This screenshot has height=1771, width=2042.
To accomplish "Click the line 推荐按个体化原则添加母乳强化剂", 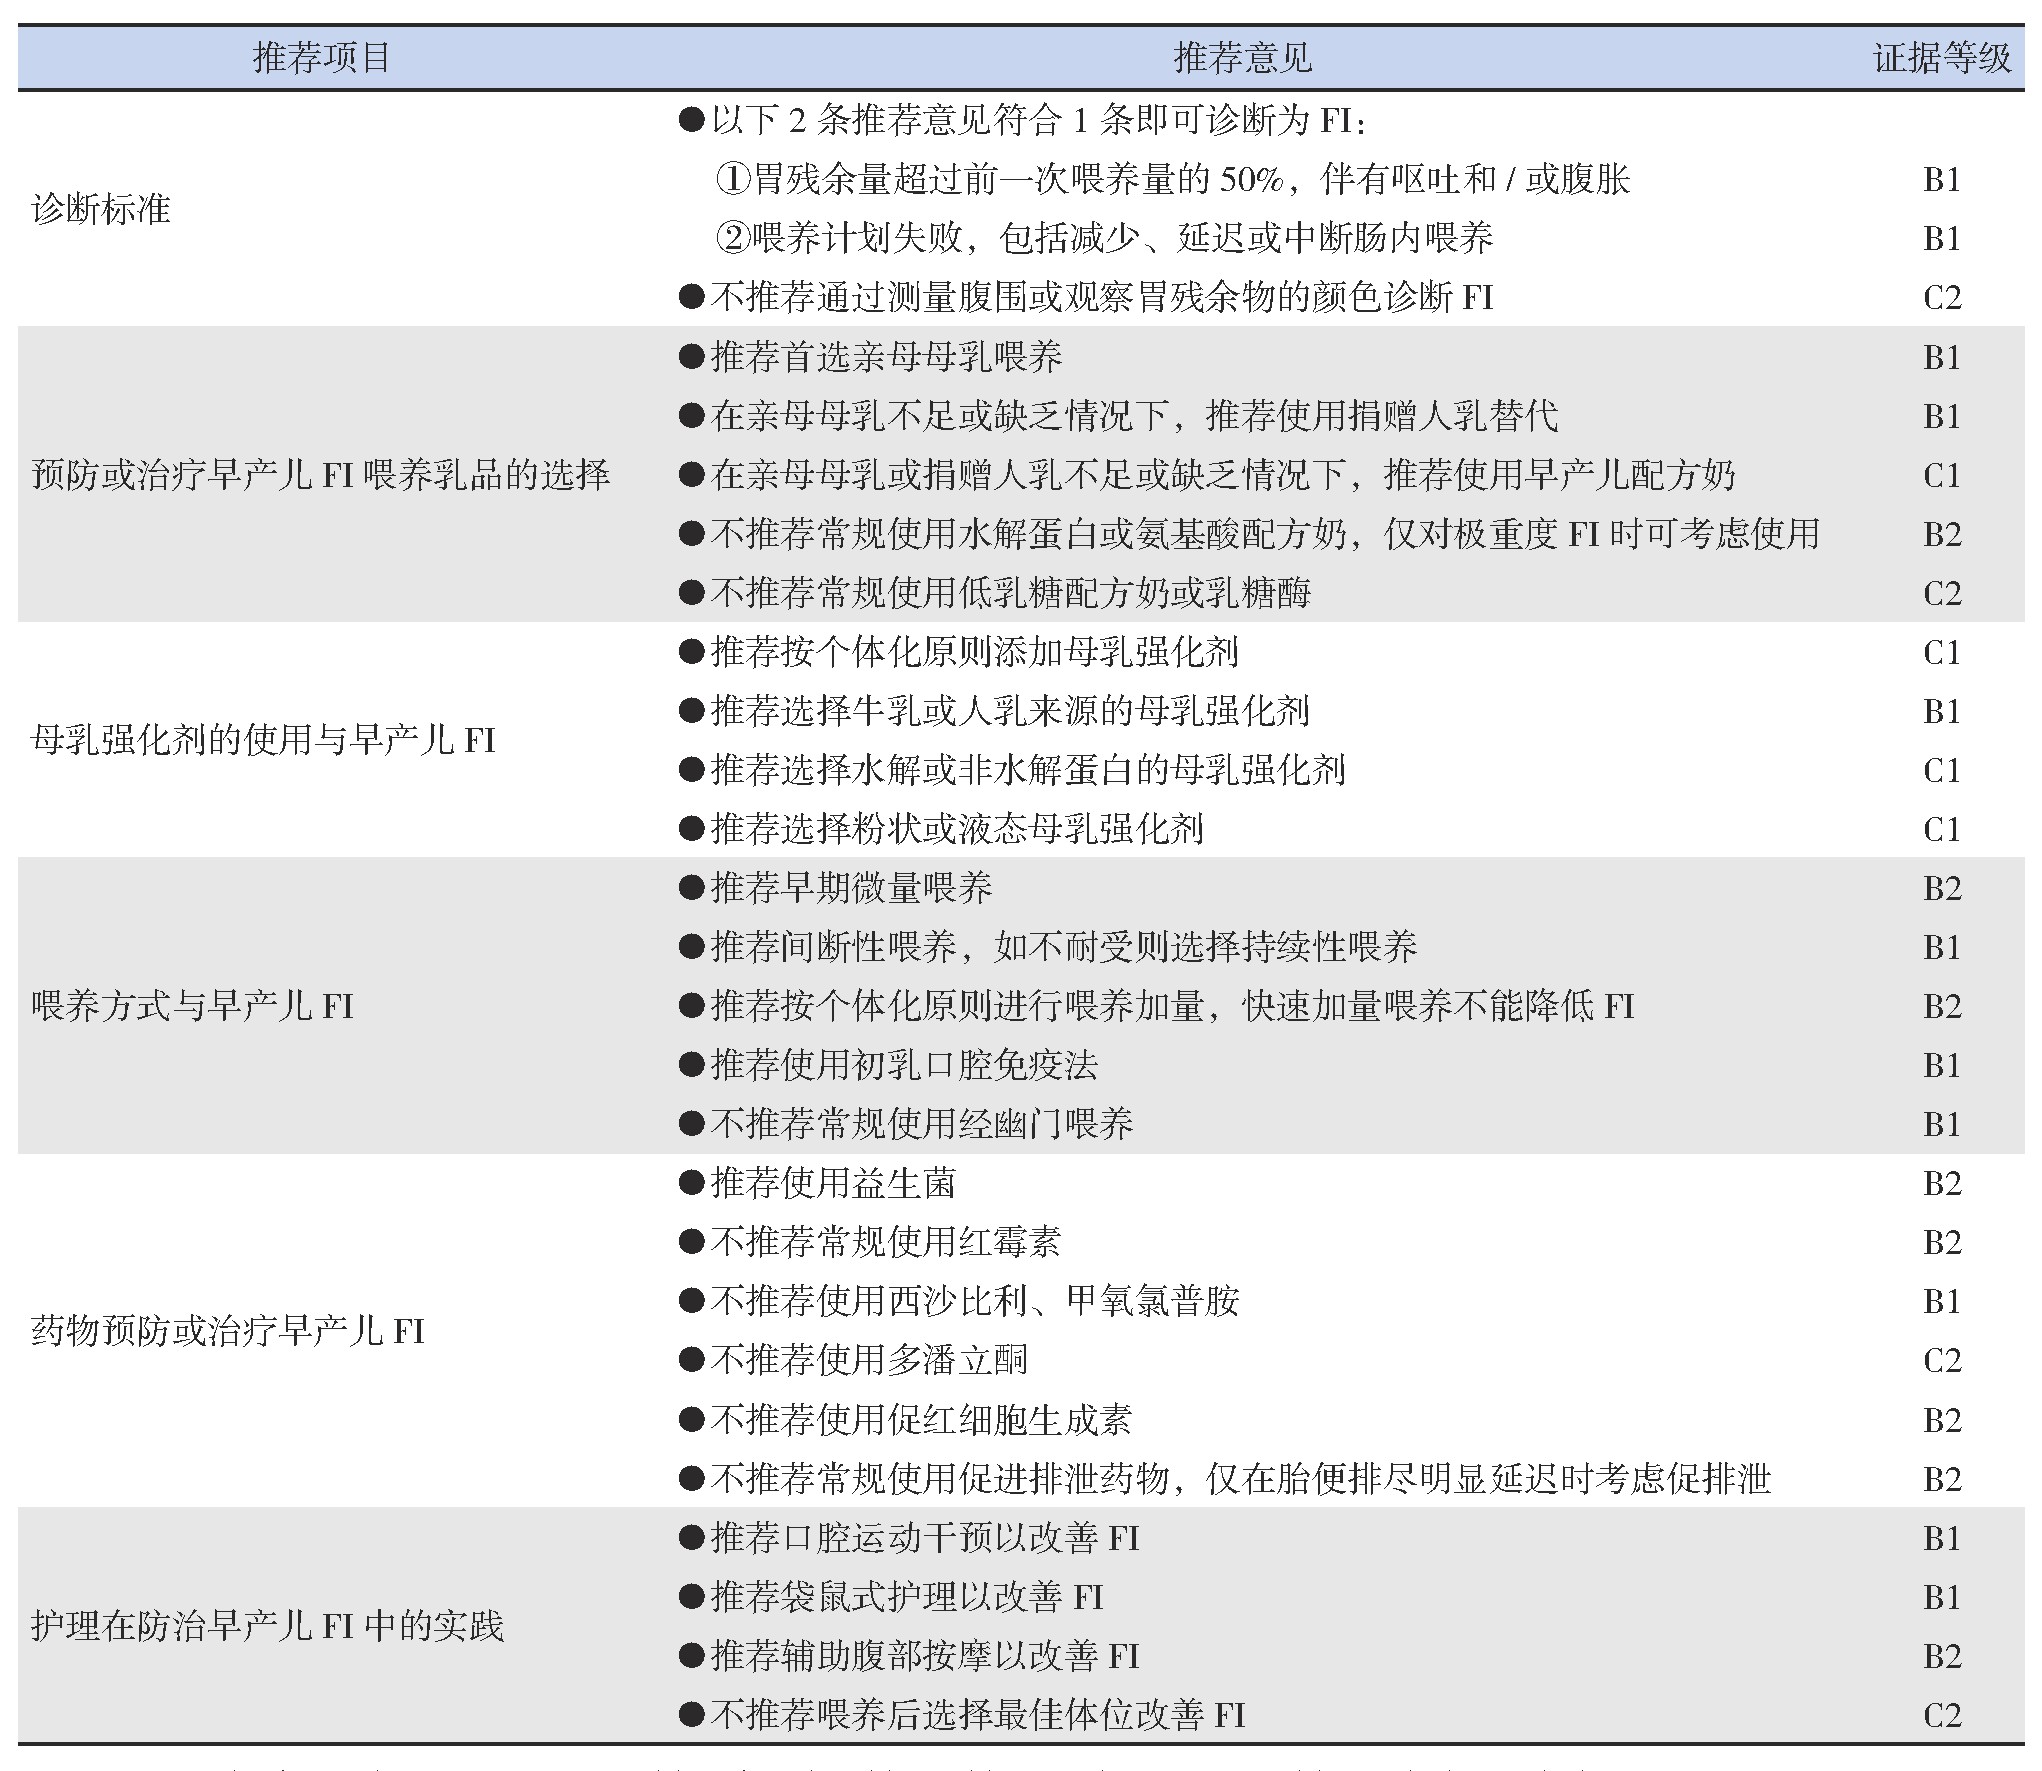I will click(x=959, y=652).
